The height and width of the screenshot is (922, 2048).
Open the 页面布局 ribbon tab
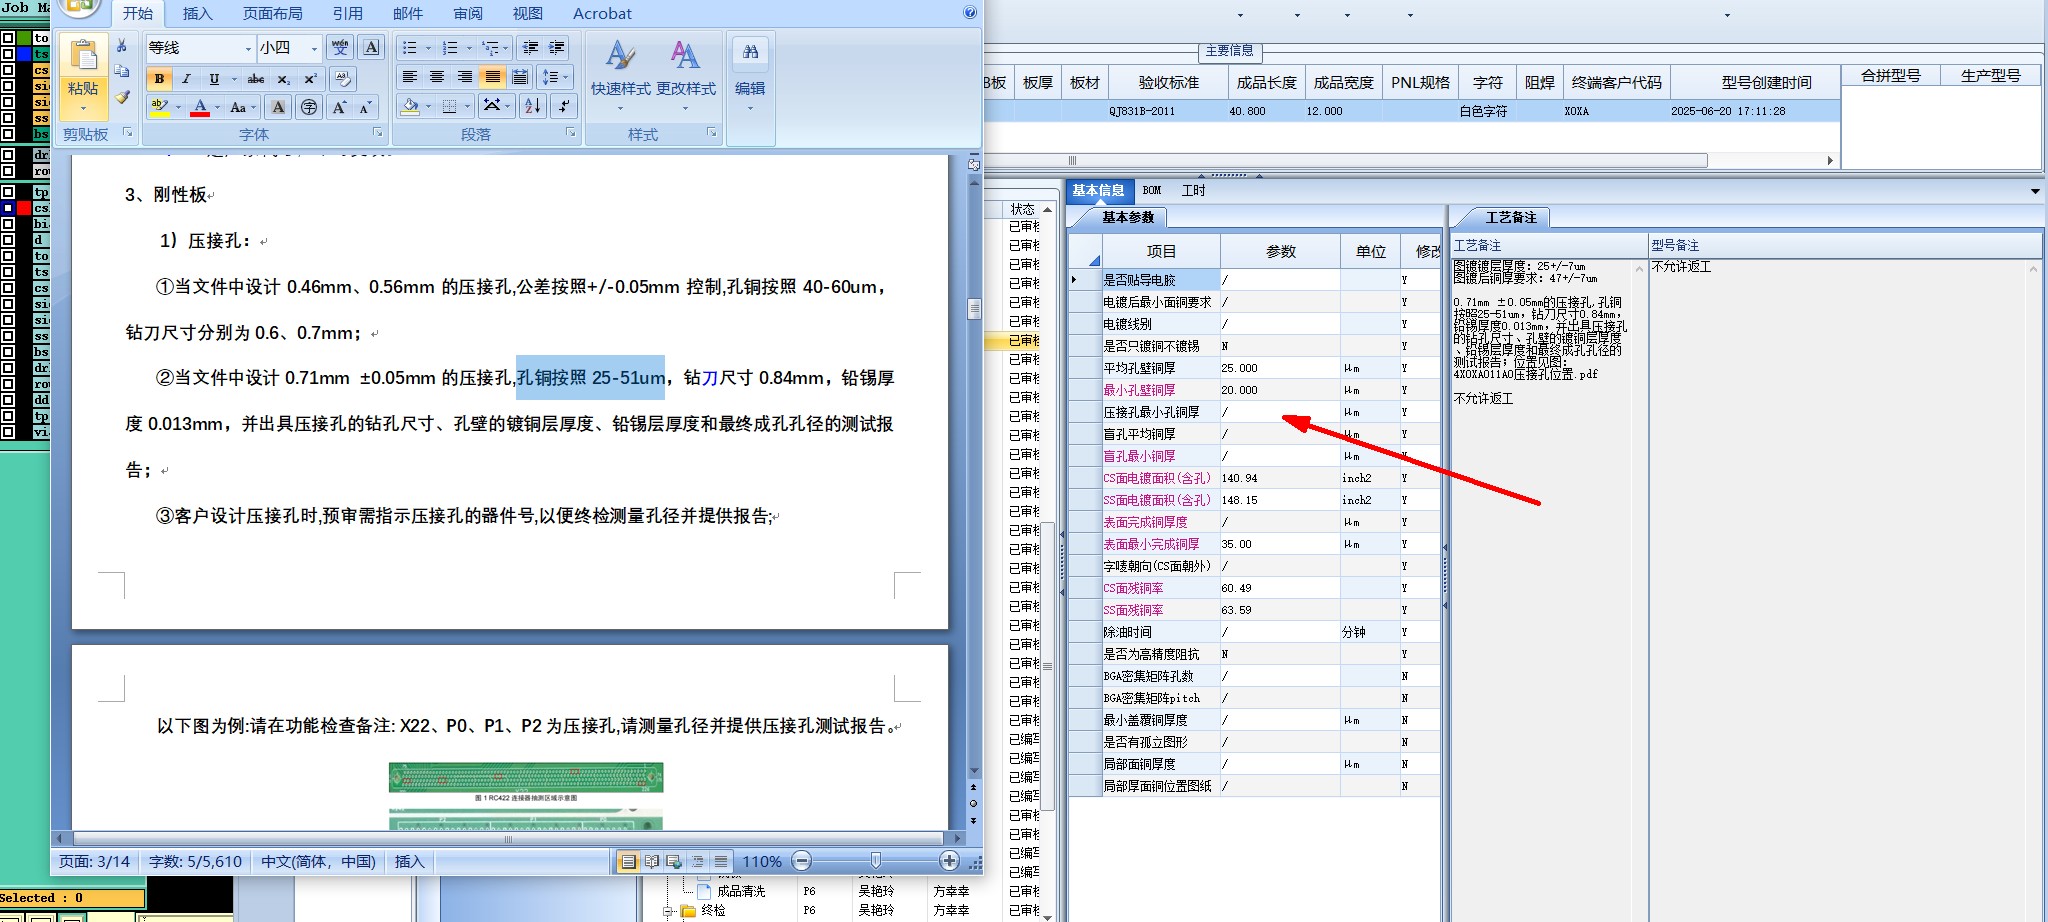point(273,14)
